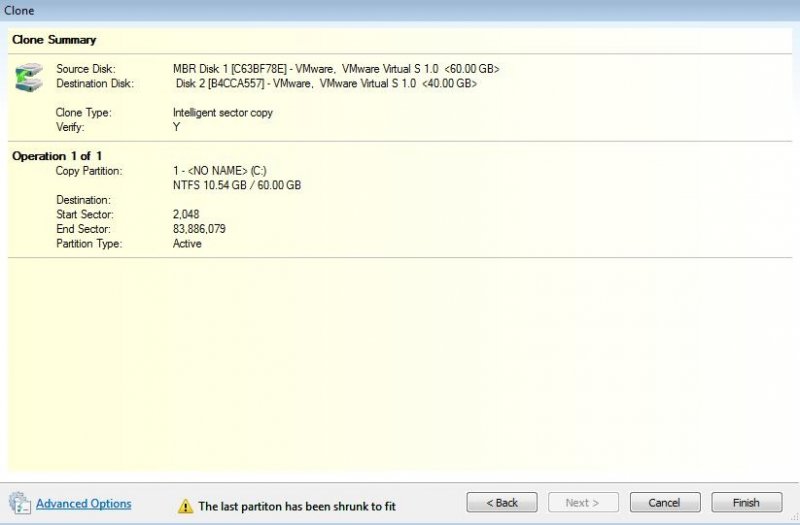
Task: Click the 'Partition Type:' label
Action: pos(89,243)
